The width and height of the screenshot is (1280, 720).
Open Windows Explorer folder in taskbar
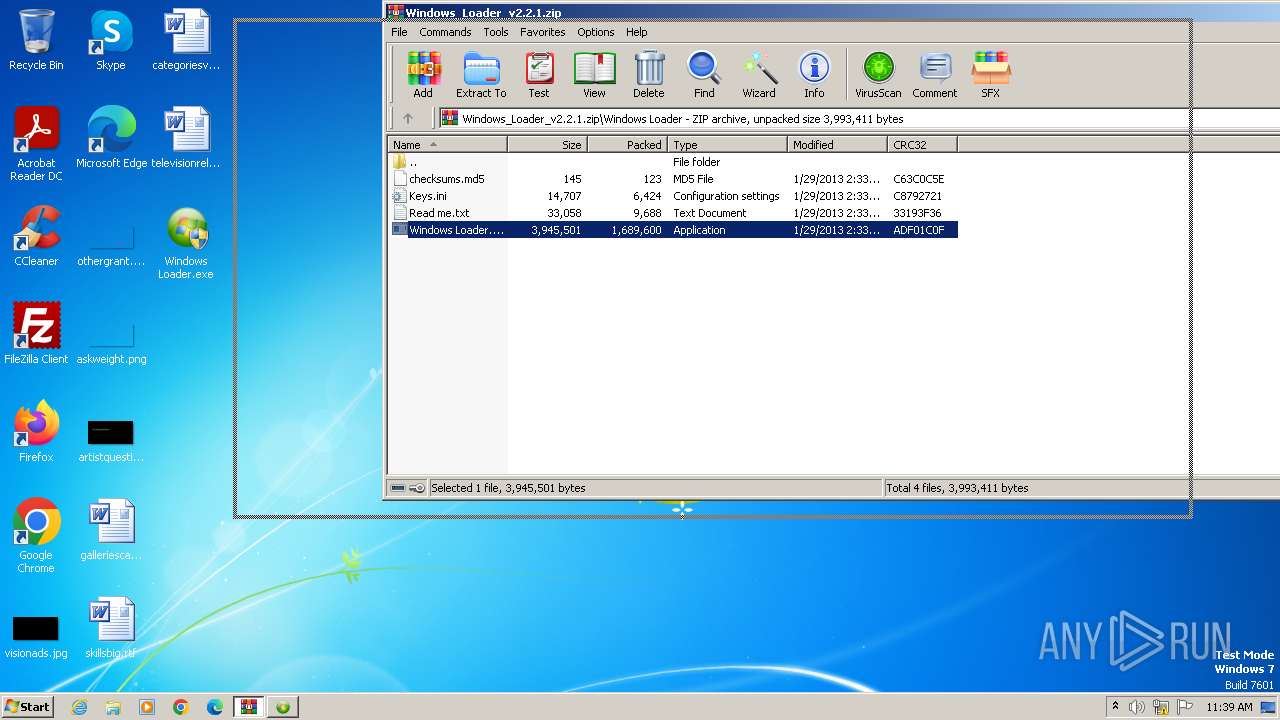(x=113, y=707)
